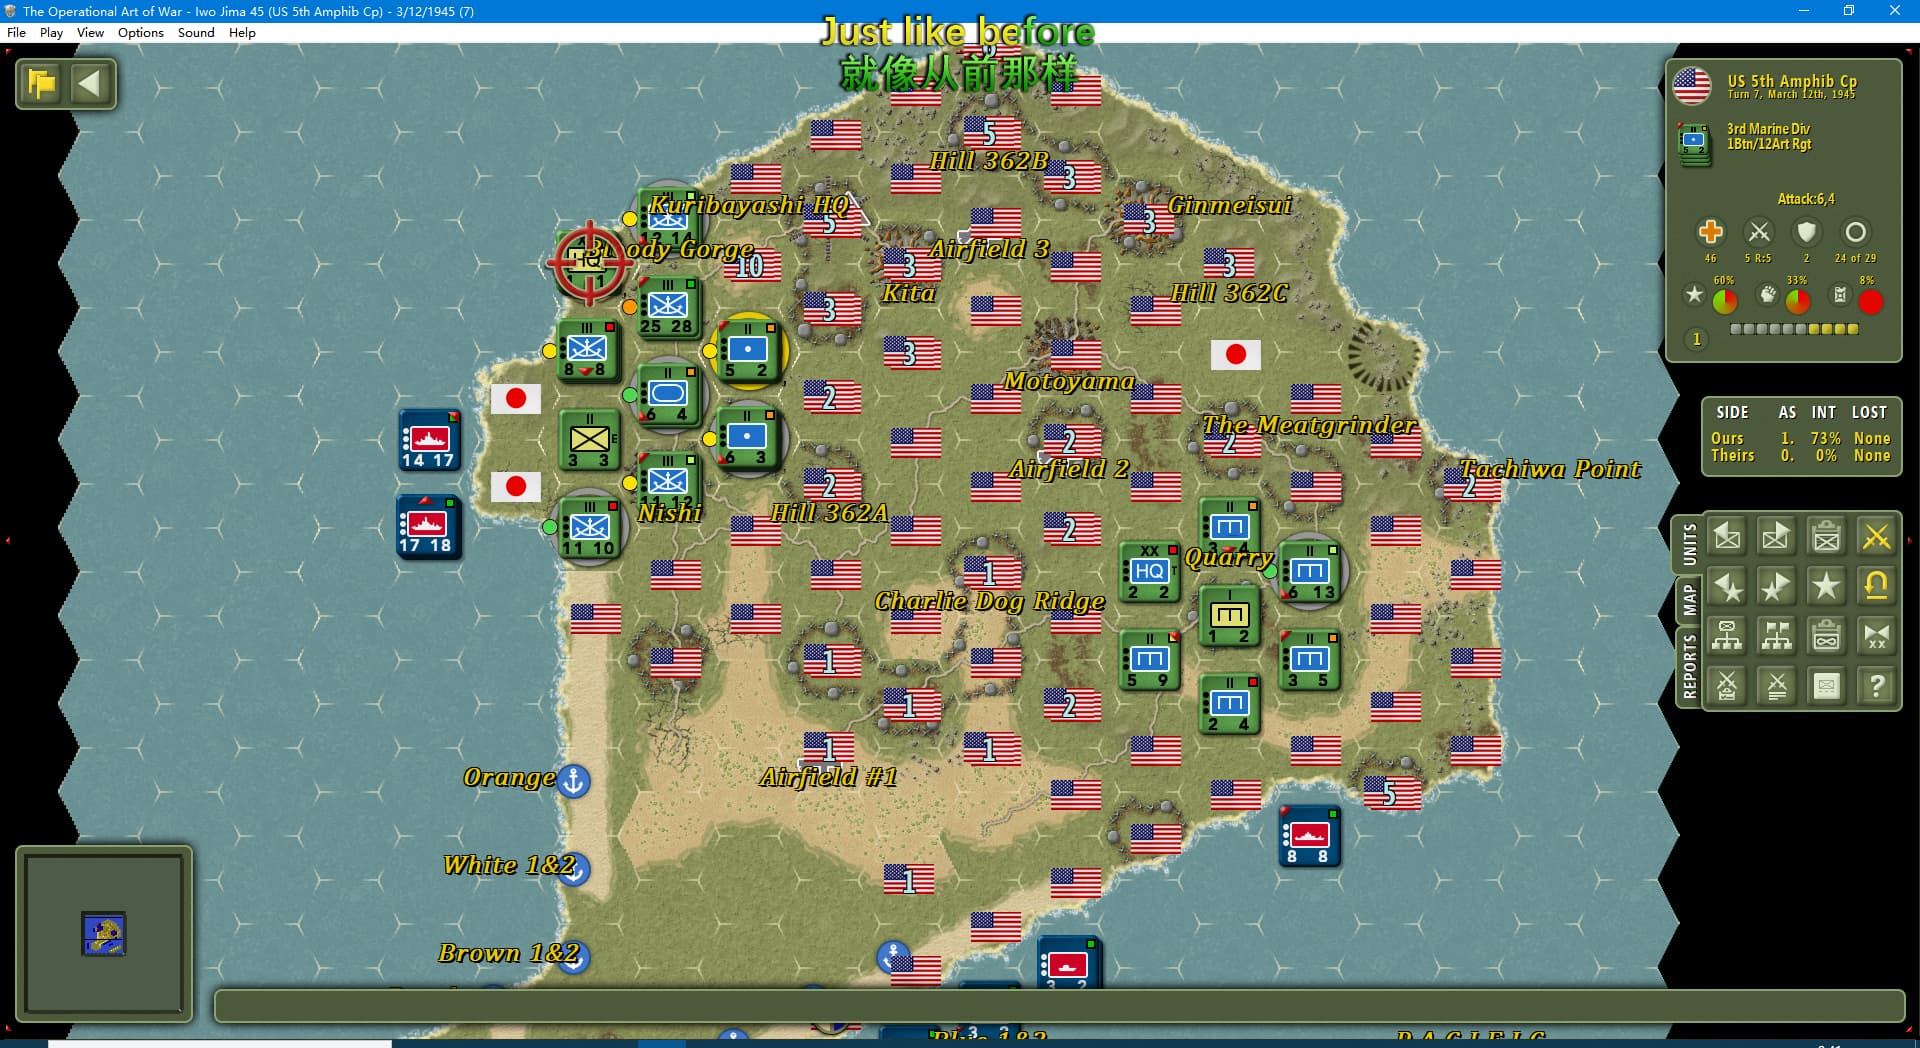Select the engineer unit counter marked 6 13

pyautogui.click(x=1309, y=572)
